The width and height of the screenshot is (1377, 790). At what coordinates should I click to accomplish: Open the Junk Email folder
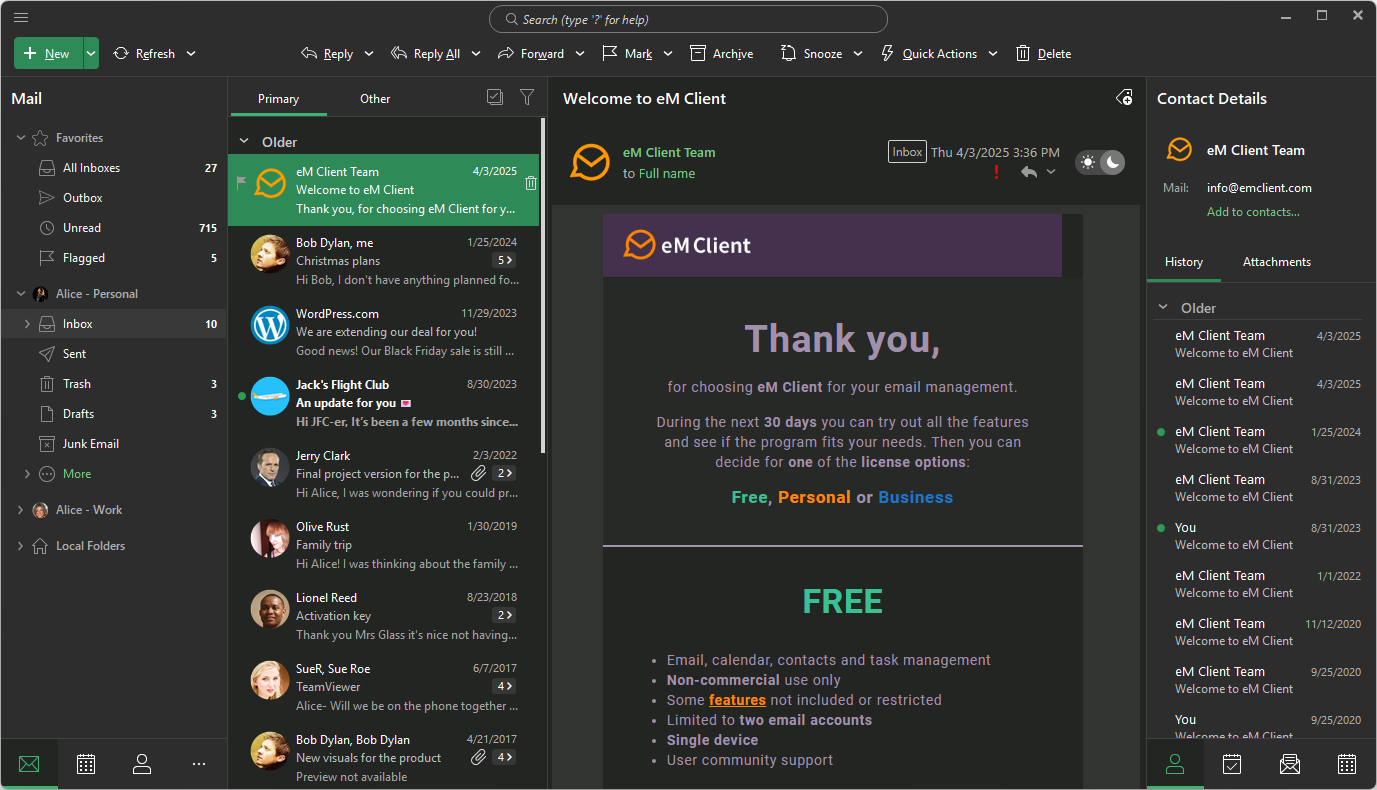[114, 444]
